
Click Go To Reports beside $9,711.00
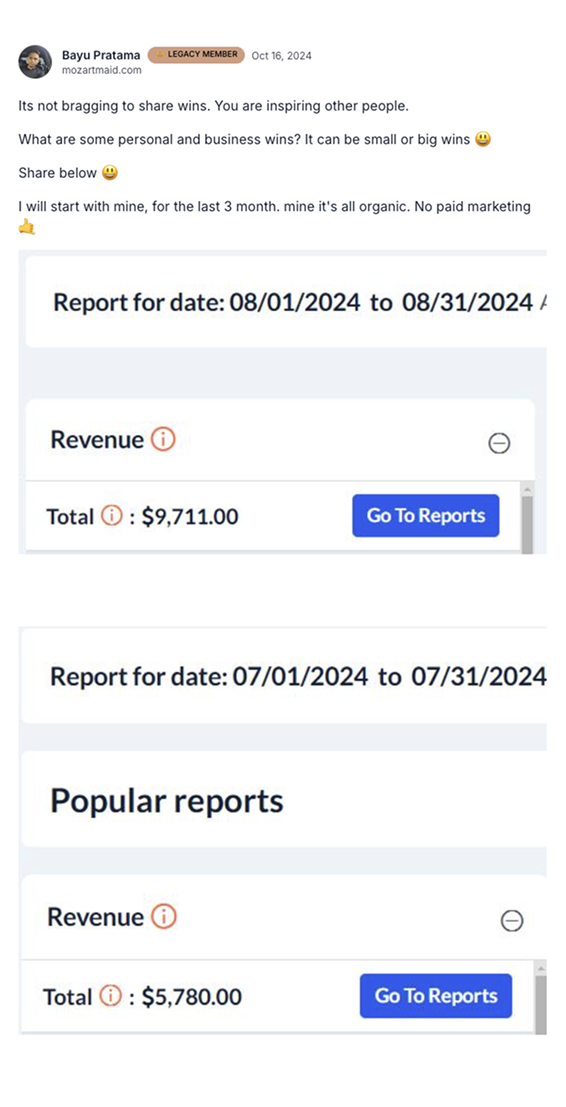pyautogui.click(x=426, y=515)
